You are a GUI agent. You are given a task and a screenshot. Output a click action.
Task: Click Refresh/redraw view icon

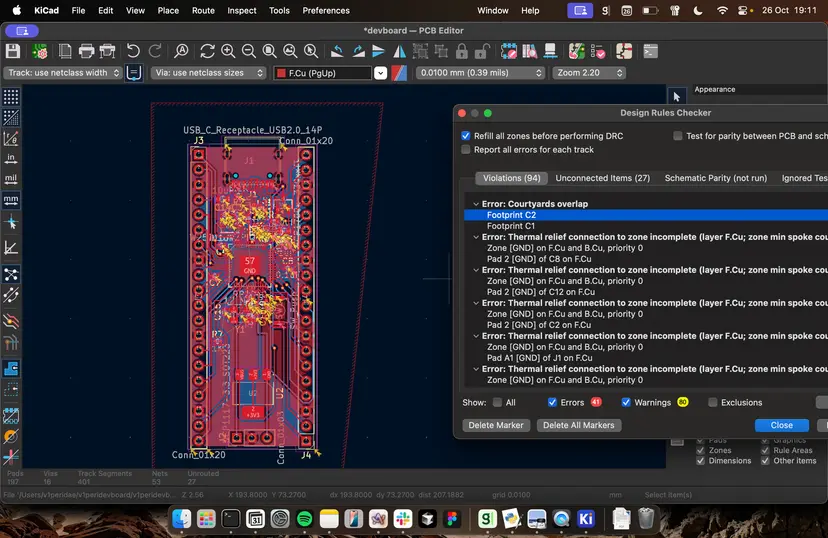(207, 51)
